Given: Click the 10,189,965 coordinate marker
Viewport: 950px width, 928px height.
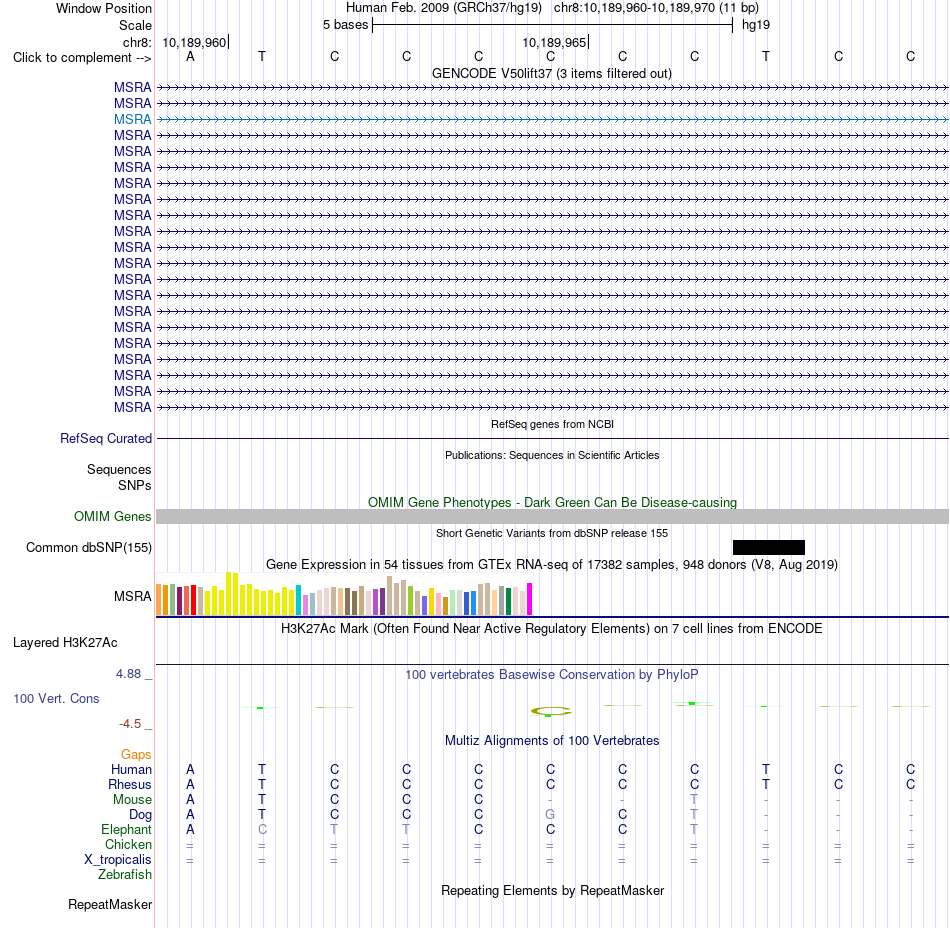Looking at the screenshot, I should pyautogui.click(x=554, y=42).
